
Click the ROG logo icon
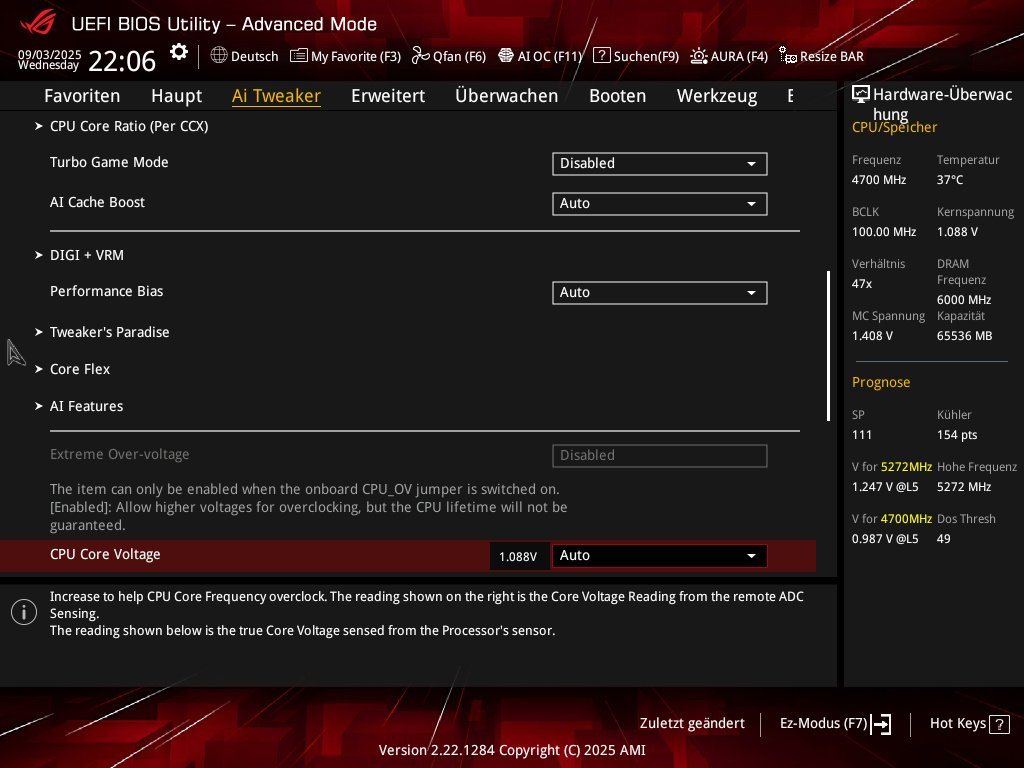(38, 22)
